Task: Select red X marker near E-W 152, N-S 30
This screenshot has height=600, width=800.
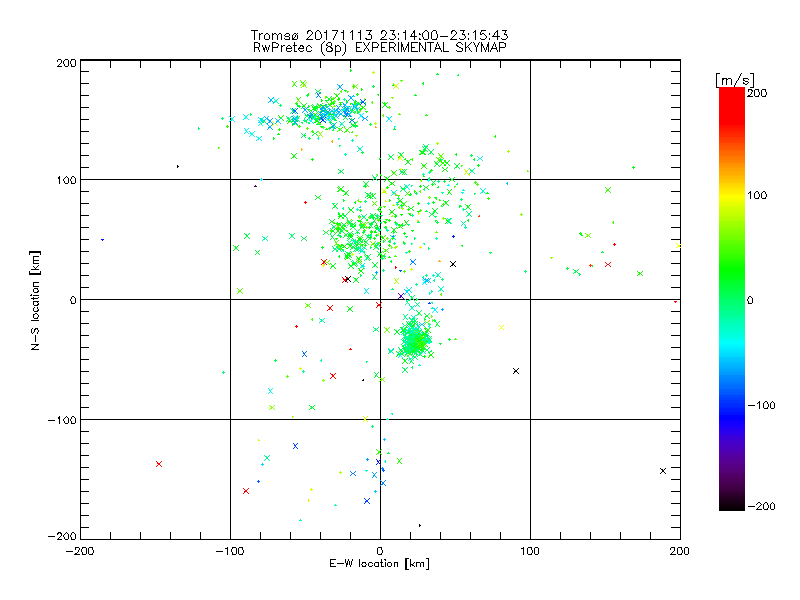Action: tap(608, 264)
